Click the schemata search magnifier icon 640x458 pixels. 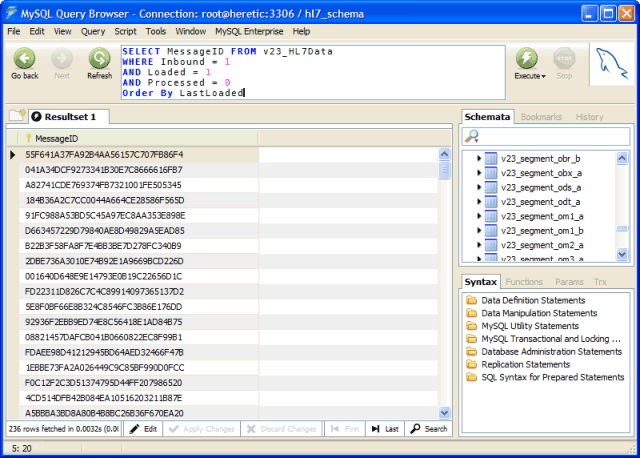tap(472, 136)
